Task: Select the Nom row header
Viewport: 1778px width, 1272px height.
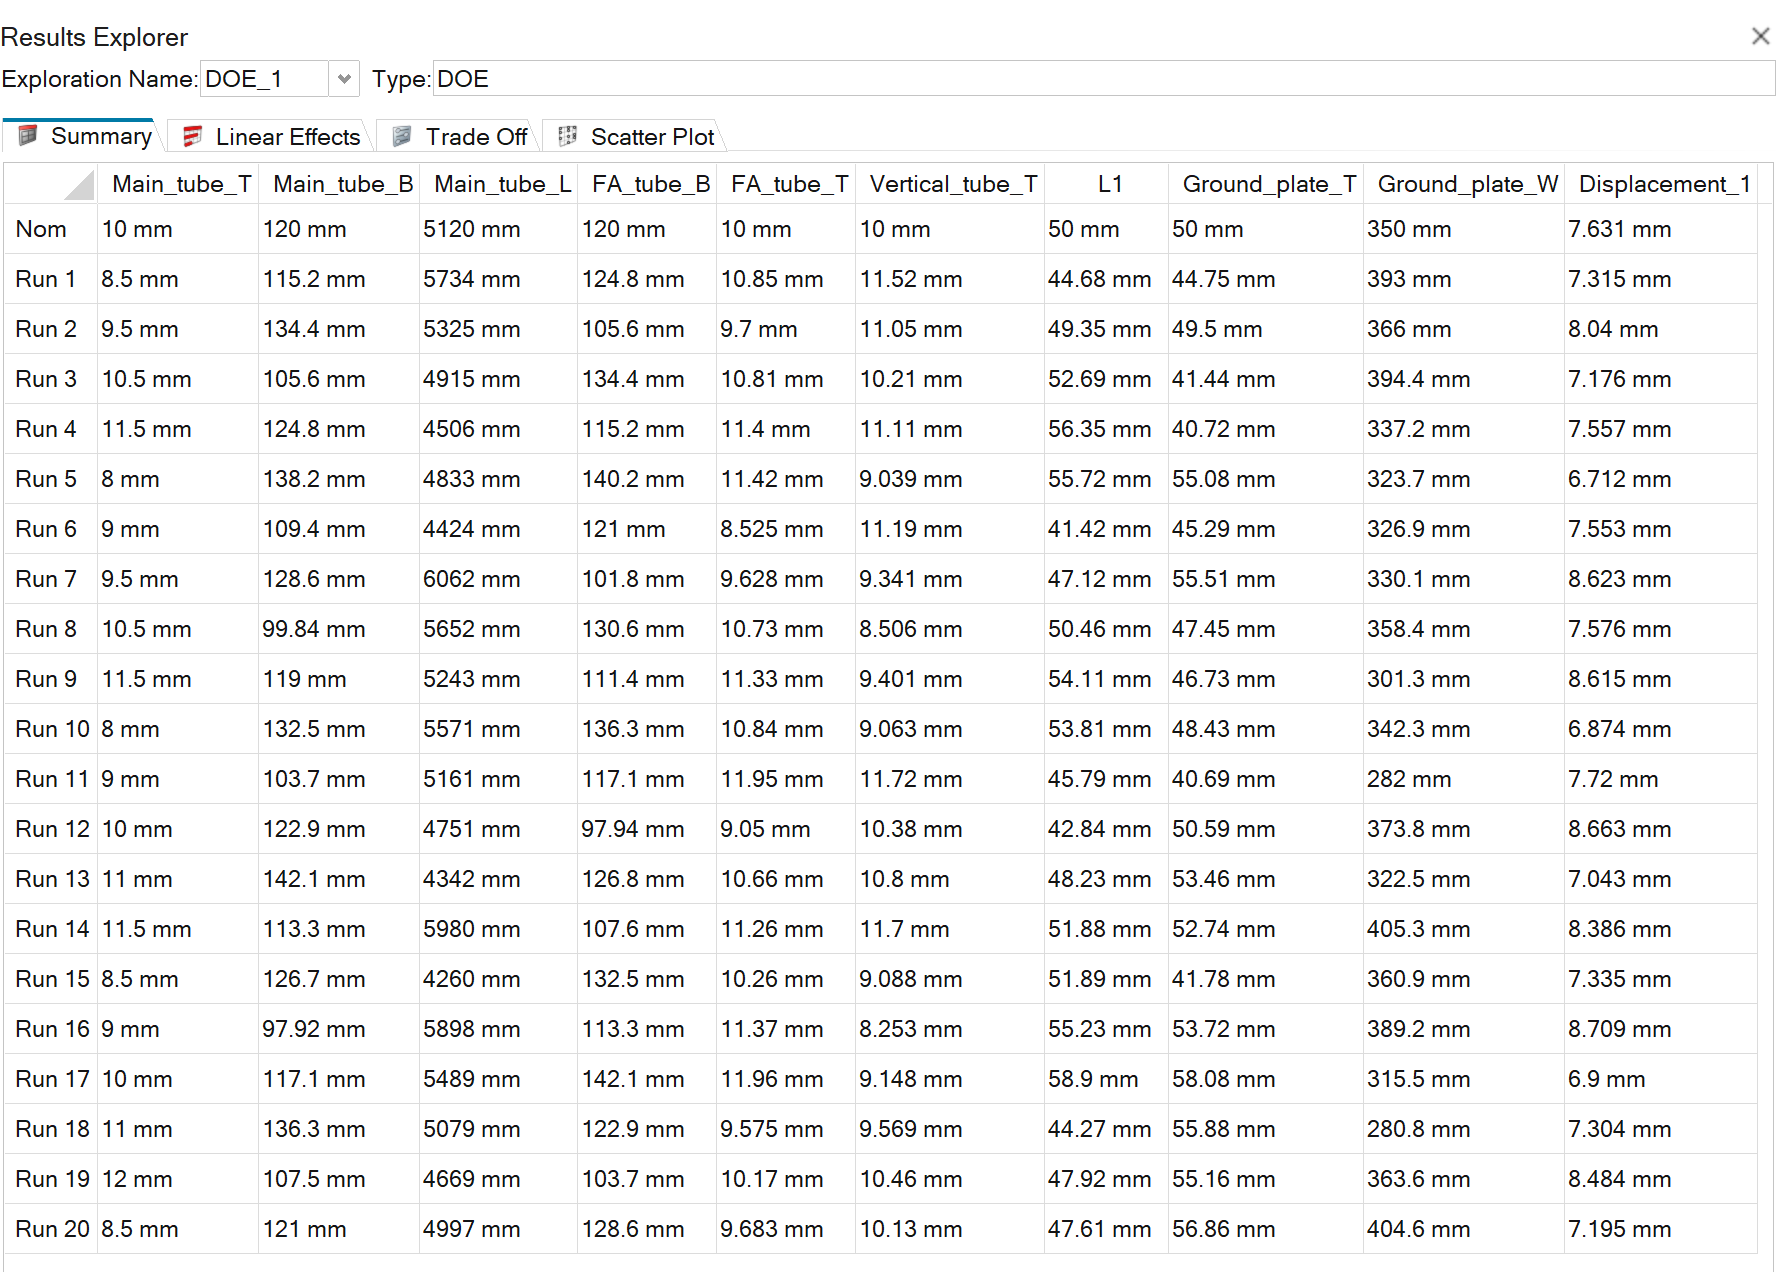Action: coord(42,229)
